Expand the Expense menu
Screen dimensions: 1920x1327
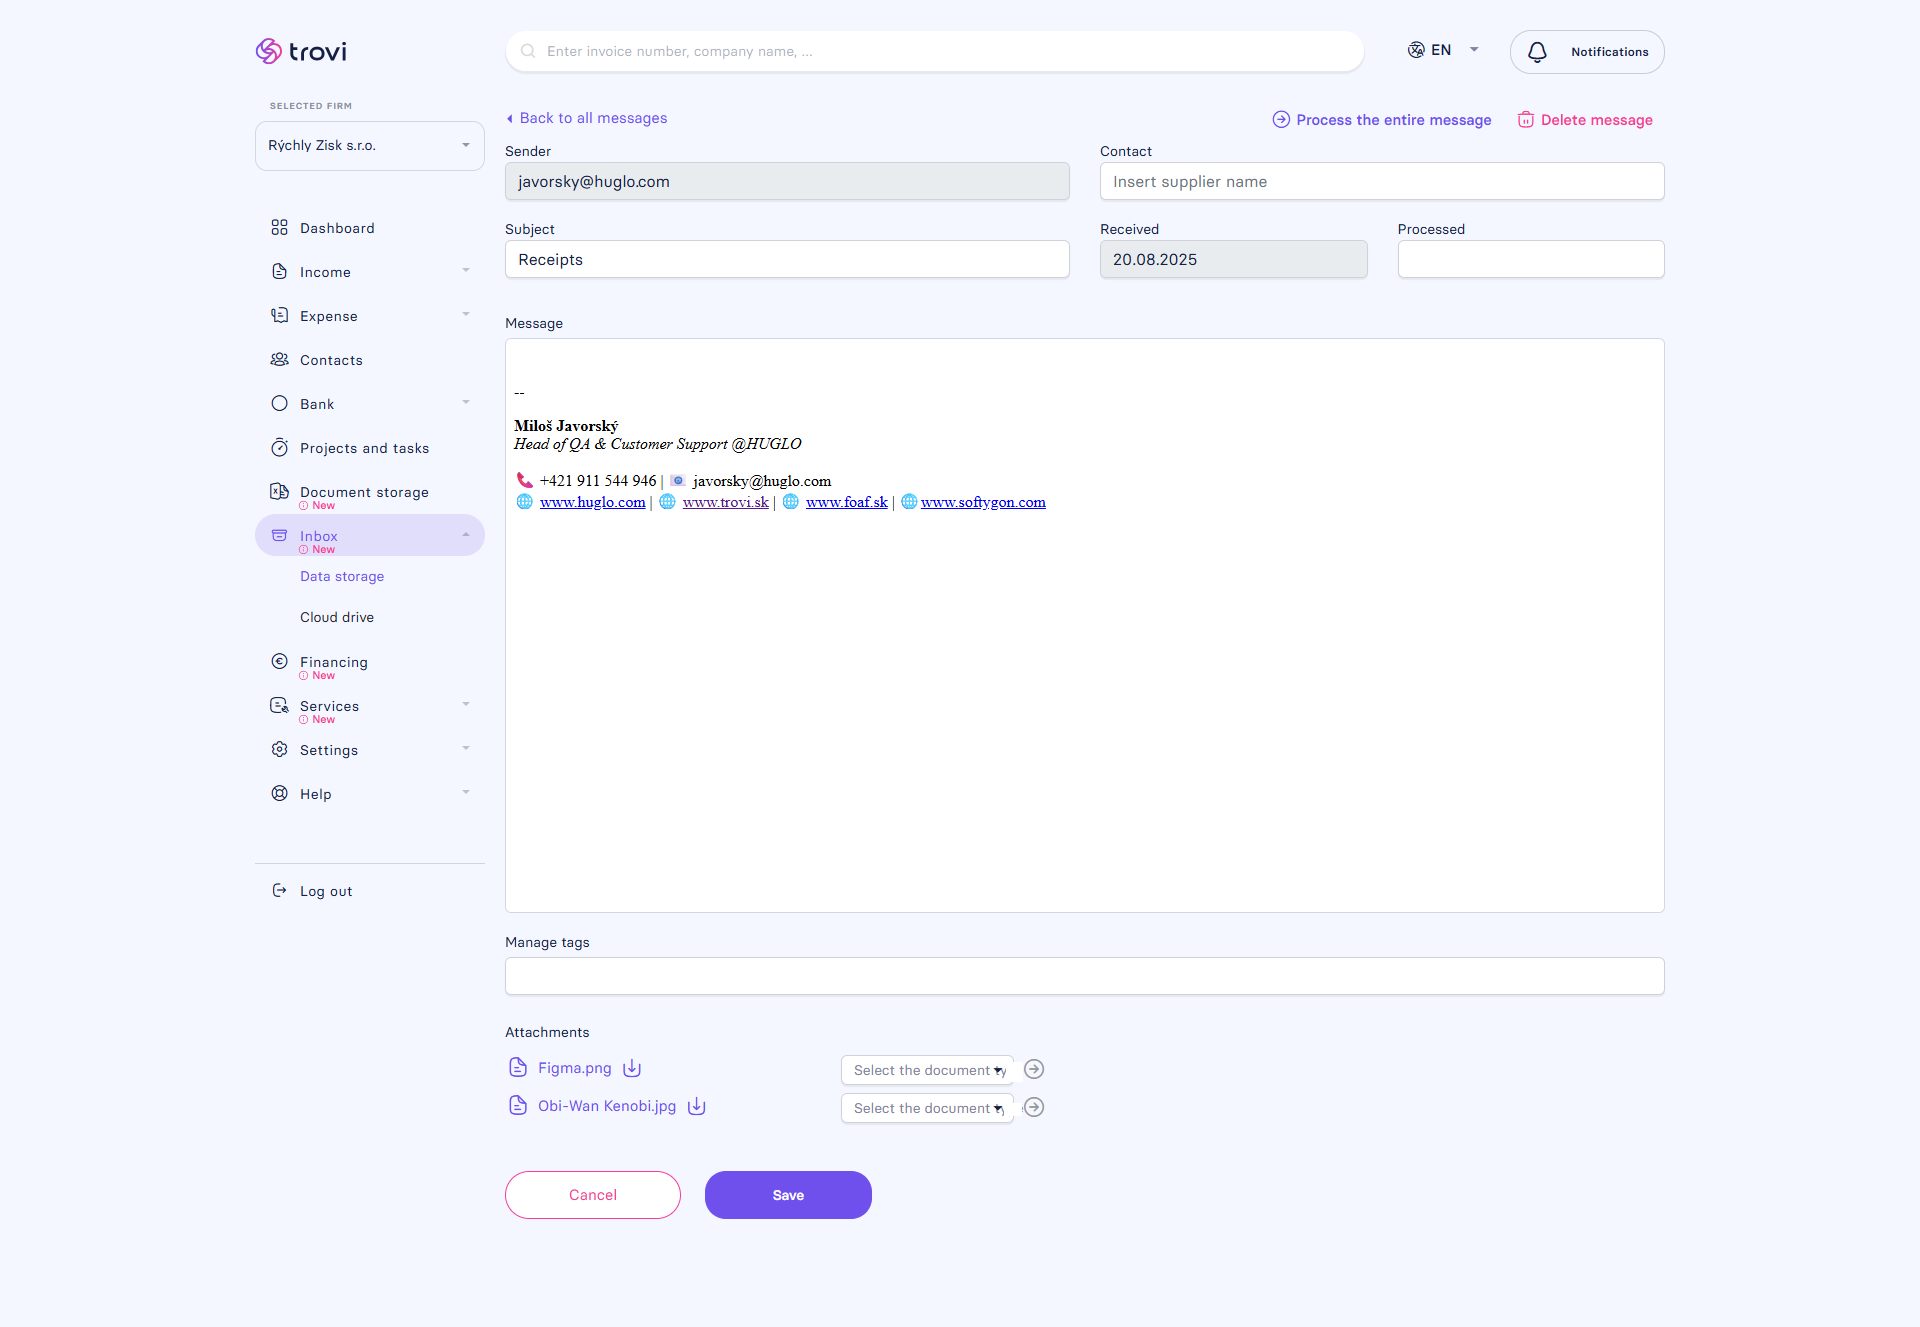pos(466,315)
